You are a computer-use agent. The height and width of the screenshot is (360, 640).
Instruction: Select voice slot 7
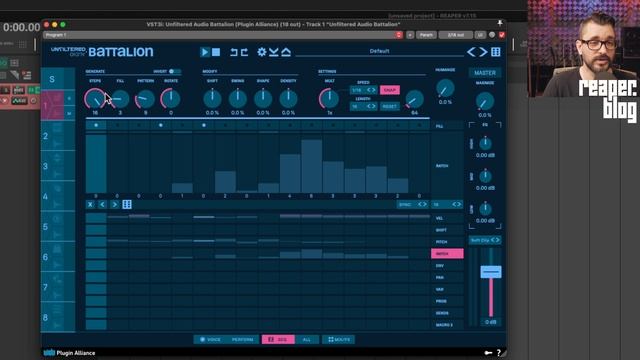pos(58,287)
